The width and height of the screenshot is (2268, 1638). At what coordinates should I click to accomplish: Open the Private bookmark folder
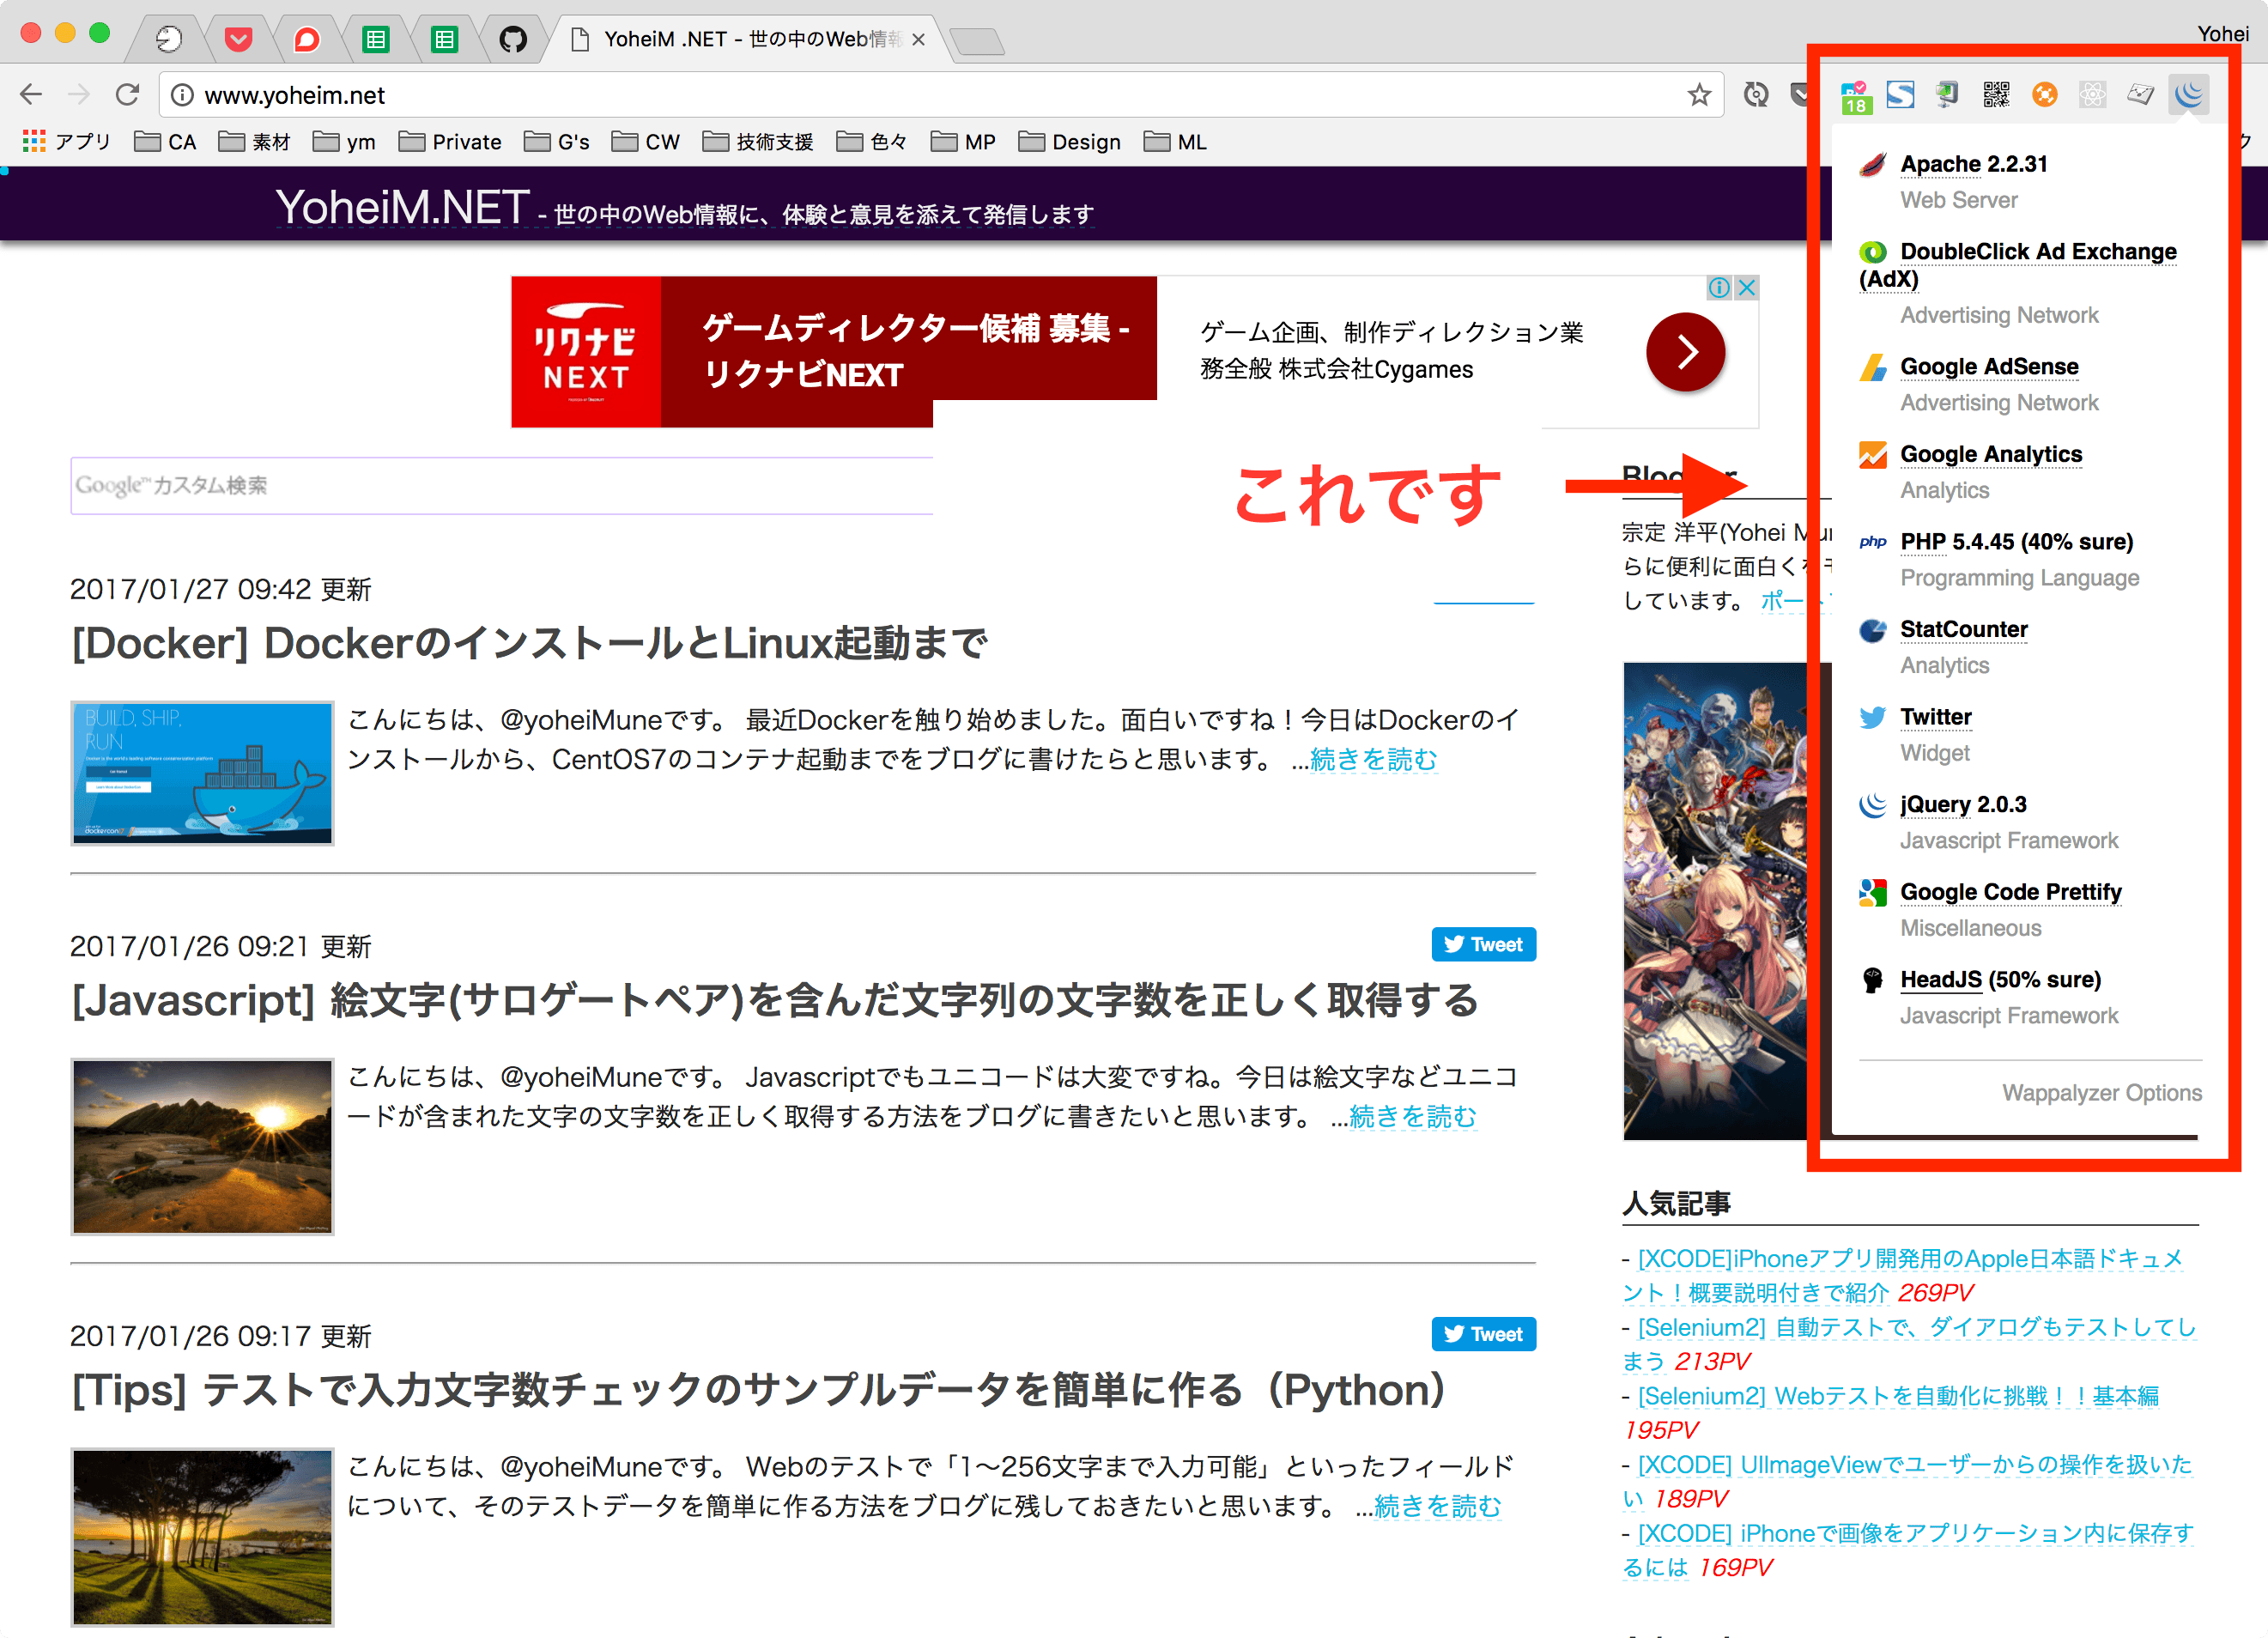[x=450, y=142]
